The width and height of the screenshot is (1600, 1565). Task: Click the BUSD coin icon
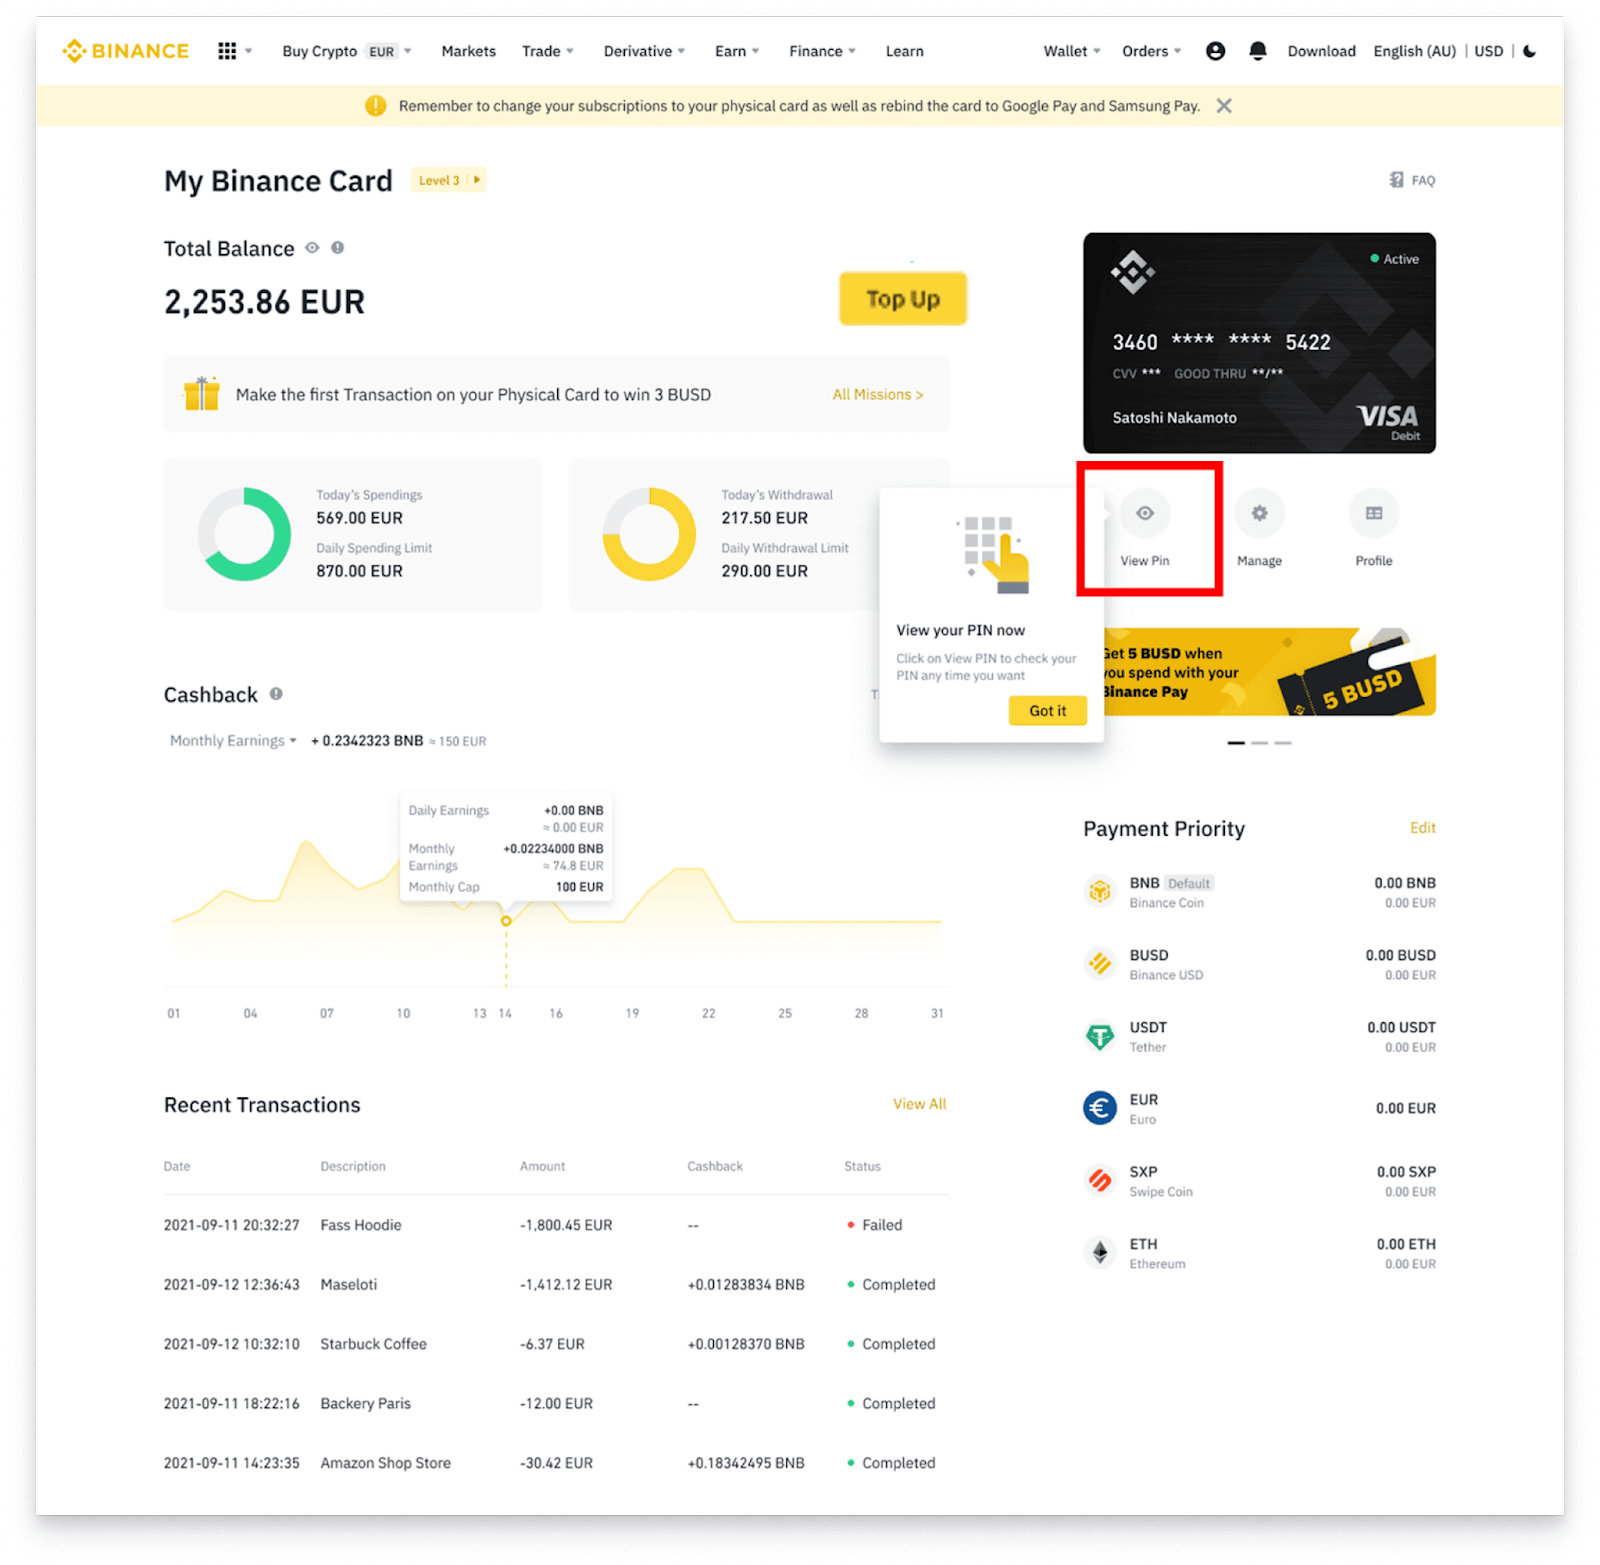pyautogui.click(x=1100, y=964)
